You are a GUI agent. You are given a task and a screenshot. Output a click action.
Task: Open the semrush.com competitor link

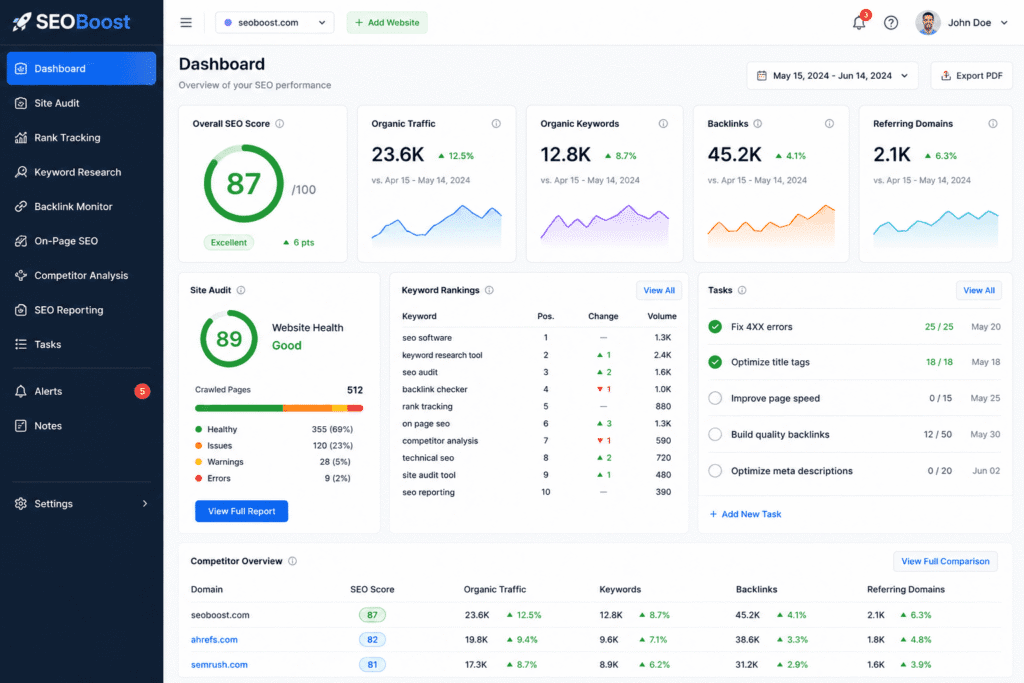[219, 665]
